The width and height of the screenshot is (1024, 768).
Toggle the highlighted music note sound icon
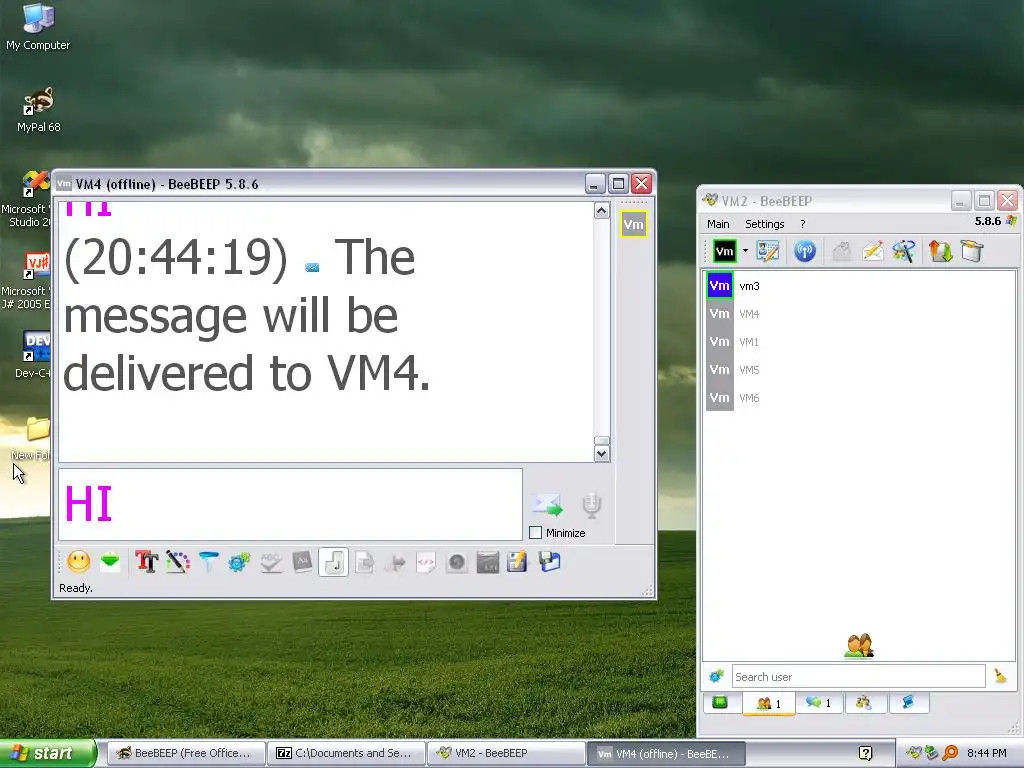(333, 562)
